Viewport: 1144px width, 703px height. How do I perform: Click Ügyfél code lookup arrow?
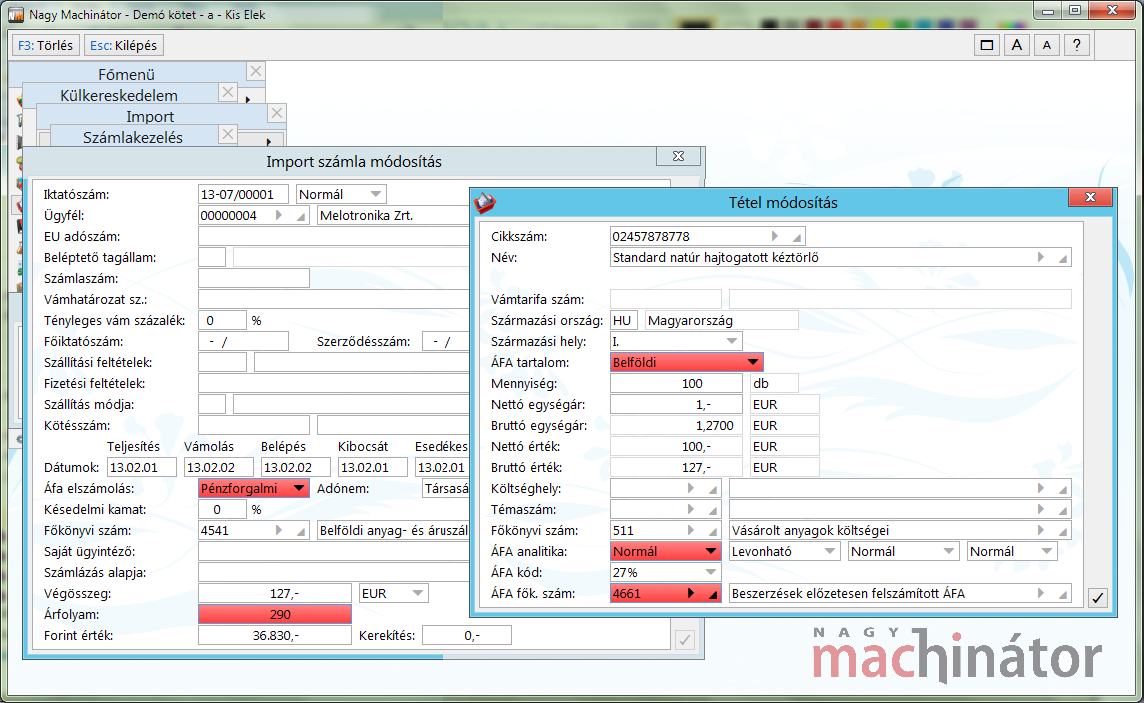click(x=279, y=215)
